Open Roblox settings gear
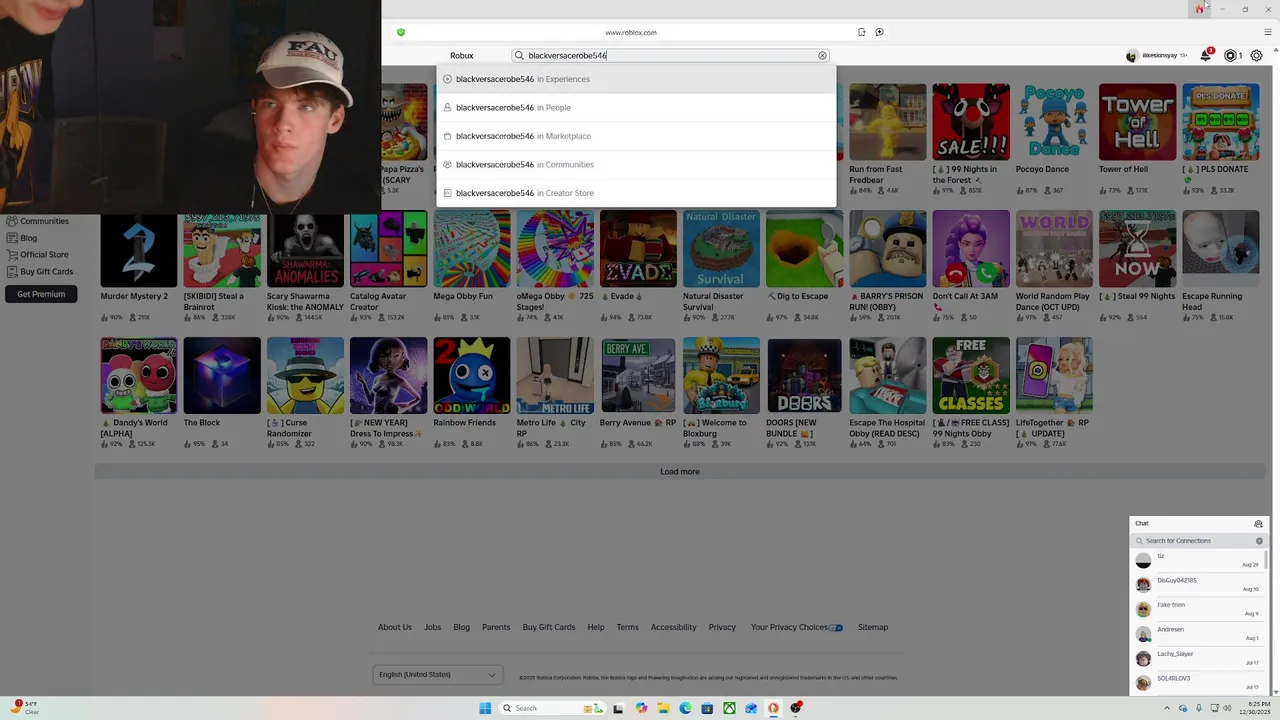 tap(1256, 56)
